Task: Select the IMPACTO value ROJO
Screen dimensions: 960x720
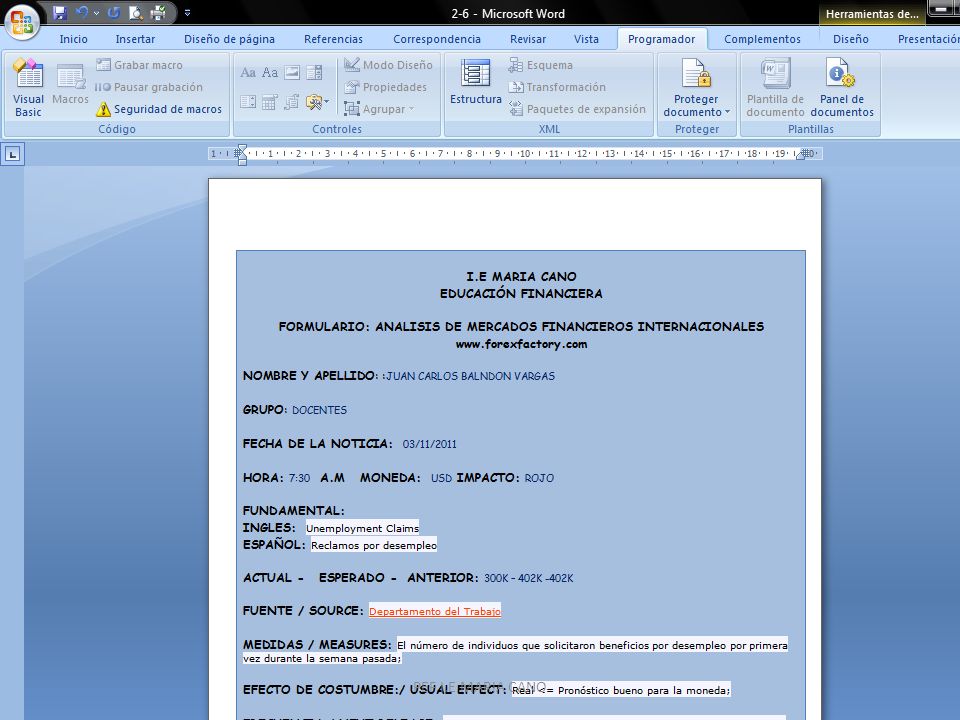Action: [x=539, y=478]
